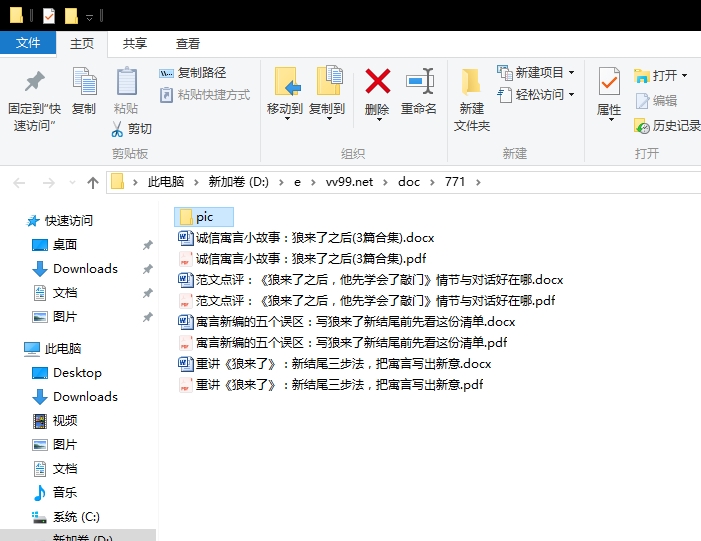This screenshot has width=701, height=541.
Task: Click the 771 breadcrumb segment
Action: coord(455,182)
